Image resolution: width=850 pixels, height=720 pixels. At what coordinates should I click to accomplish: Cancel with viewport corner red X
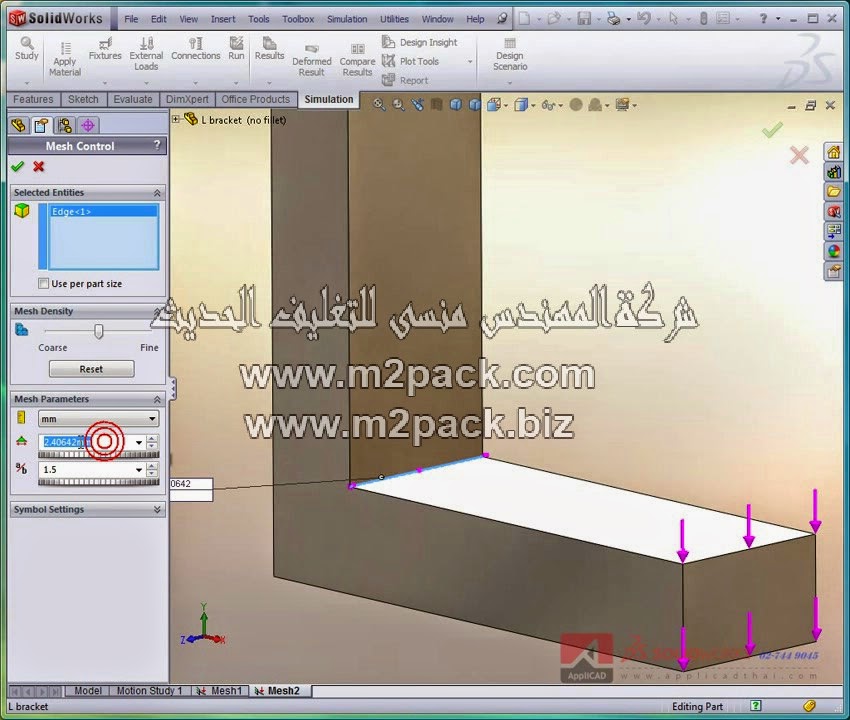pos(799,156)
